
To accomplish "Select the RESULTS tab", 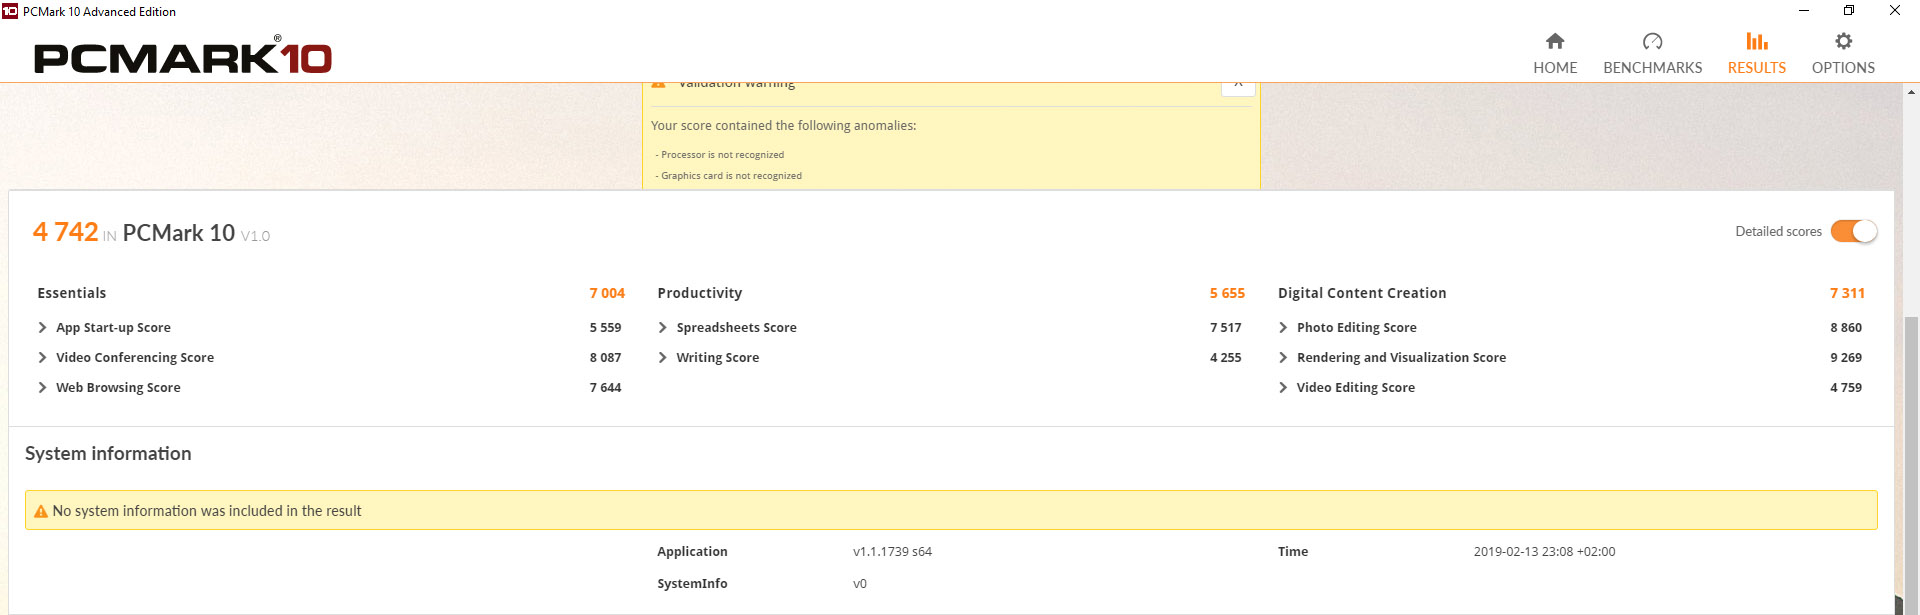I will [x=1757, y=54].
